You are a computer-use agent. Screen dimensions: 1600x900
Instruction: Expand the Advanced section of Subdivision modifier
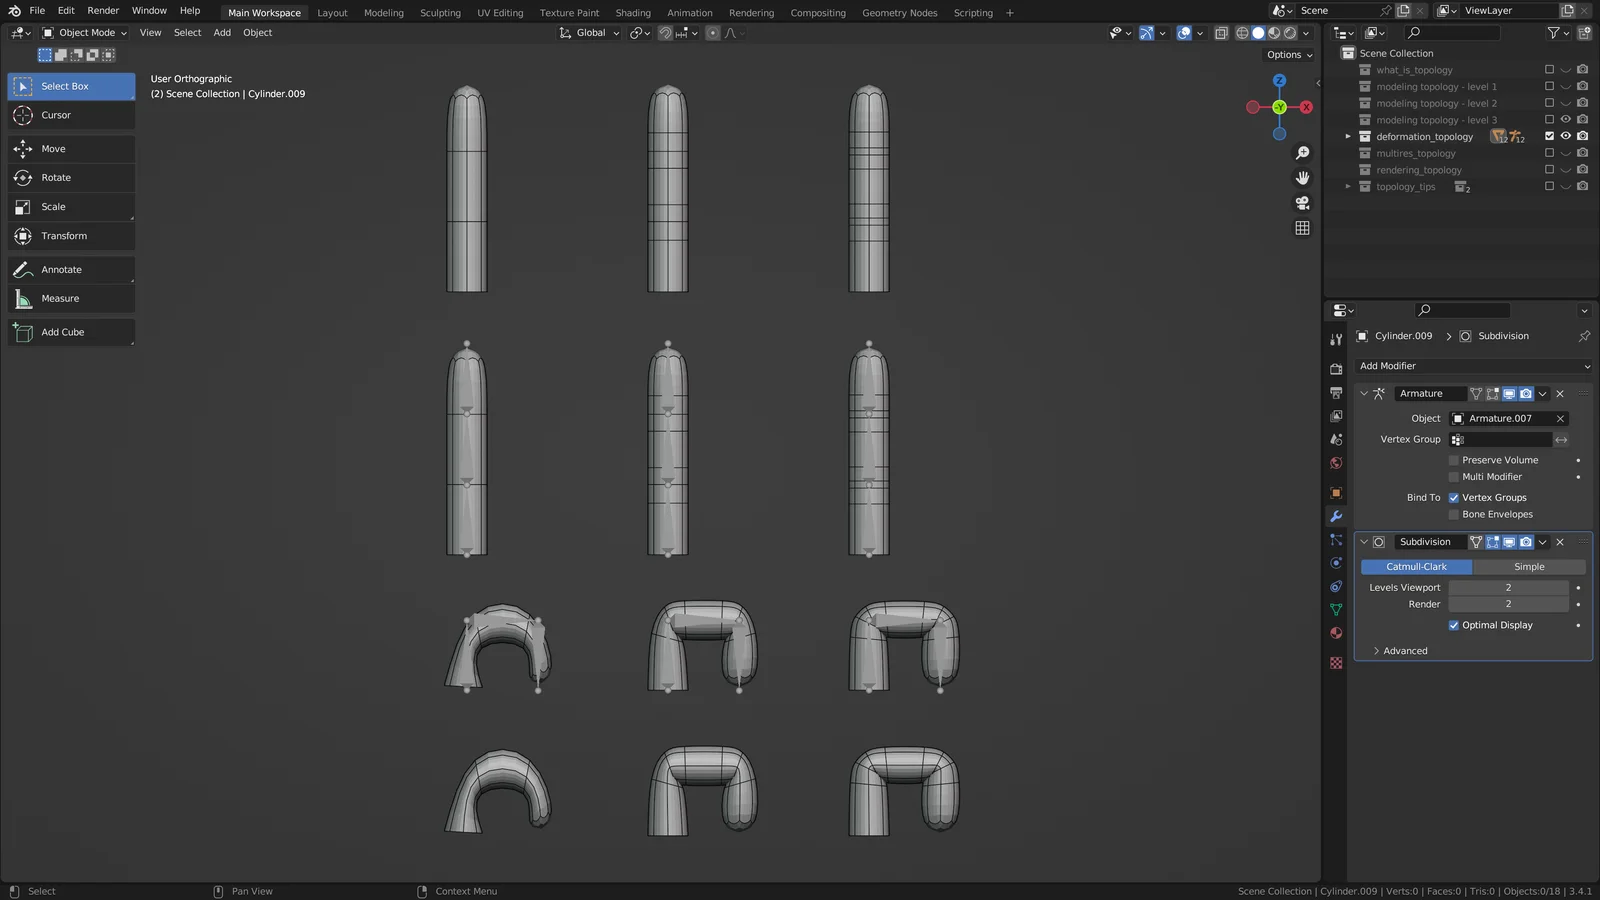click(x=1404, y=650)
